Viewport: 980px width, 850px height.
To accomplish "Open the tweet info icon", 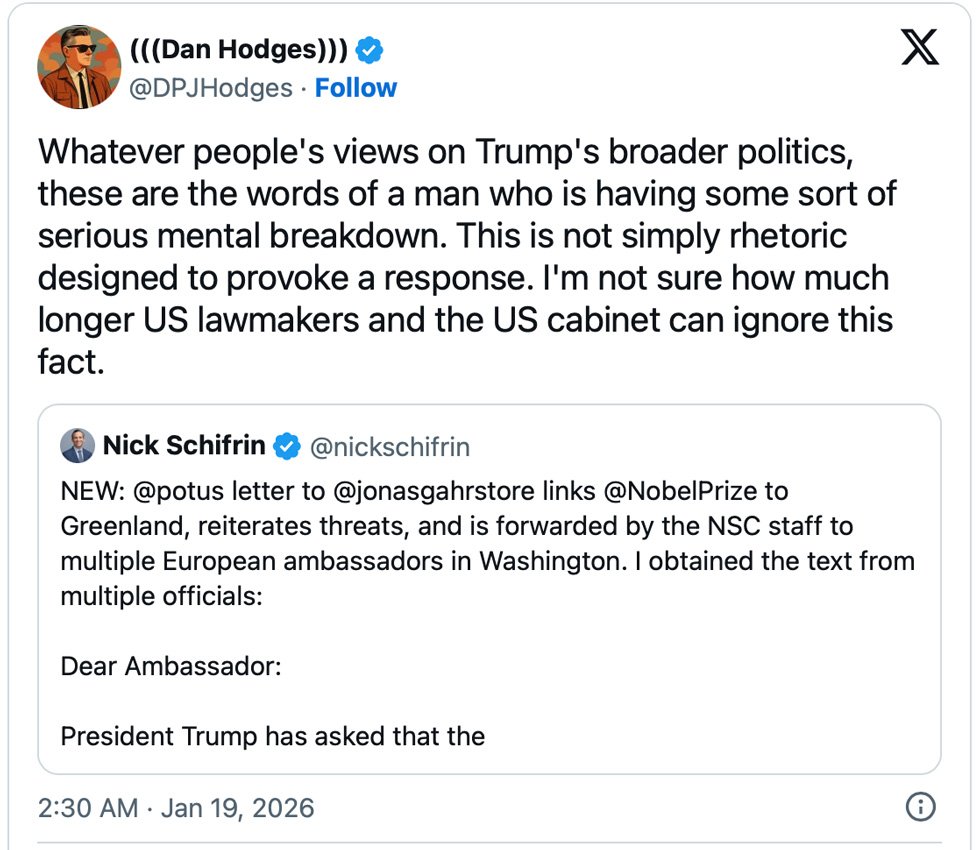I will [919, 807].
